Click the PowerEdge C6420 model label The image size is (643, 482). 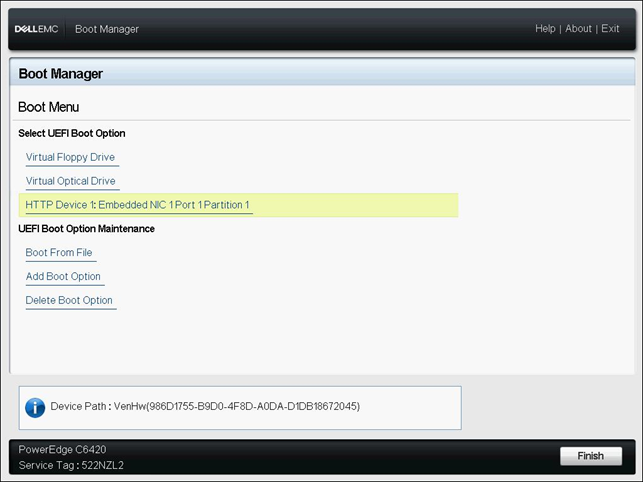click(62, 450)
